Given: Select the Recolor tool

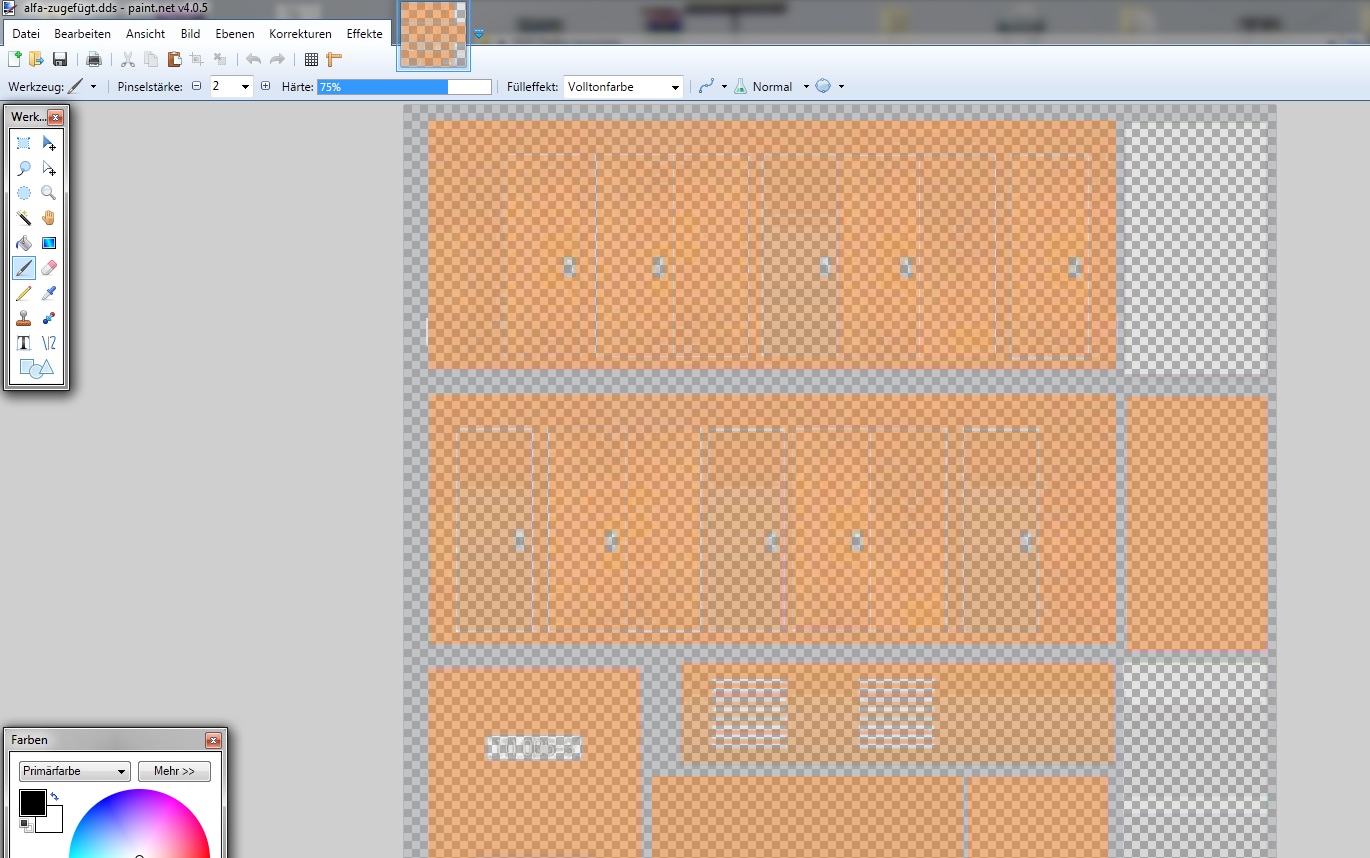Looking at the screenshot, I should (x=49, y=318).
